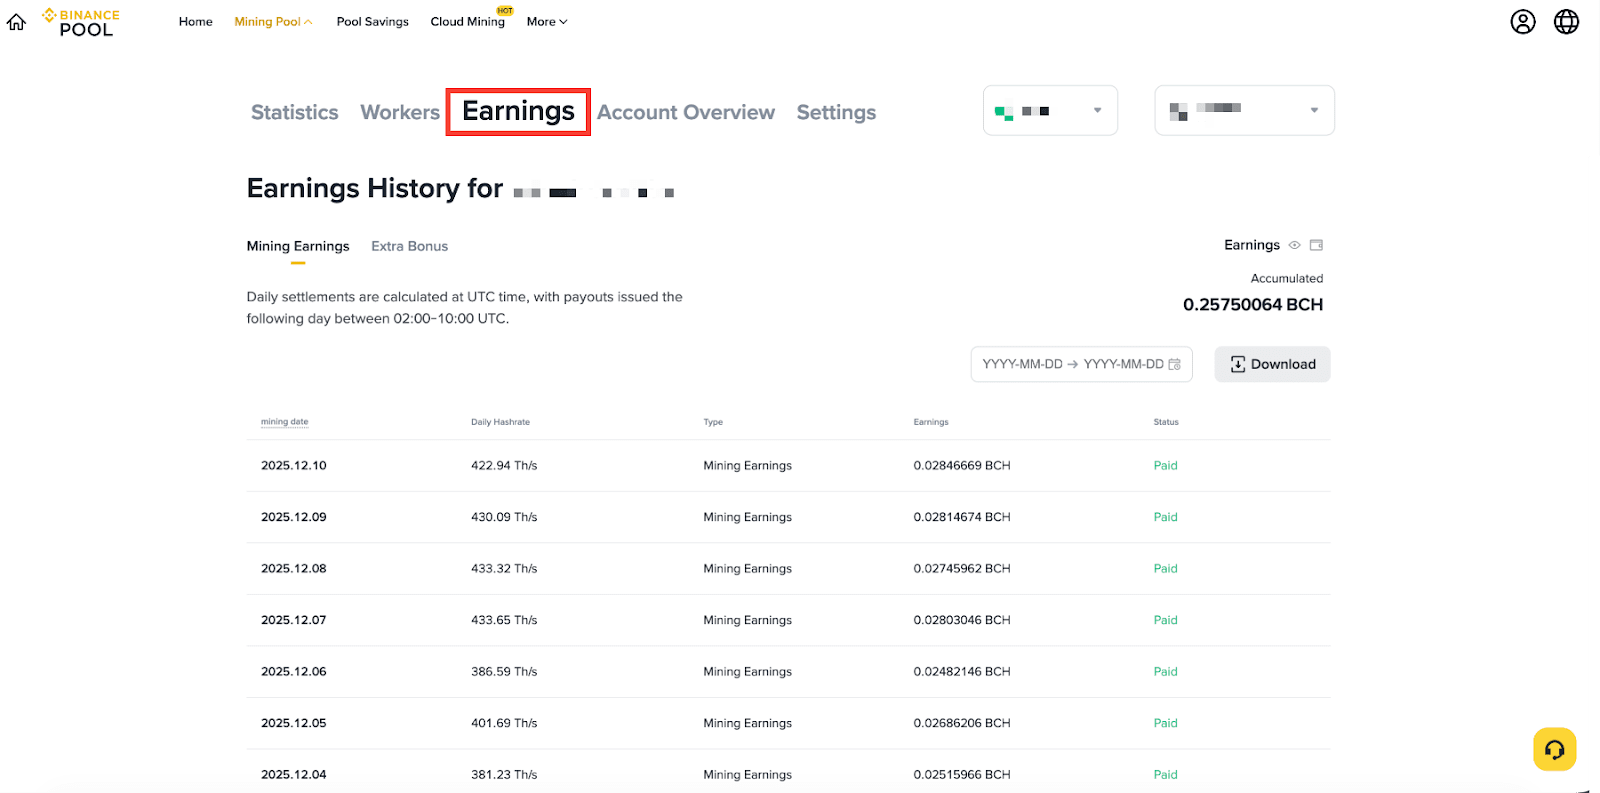Viewport: 1600px width, 793px height.
Task: Select the 2025.12.08 date cell
Action: [294, 569]
